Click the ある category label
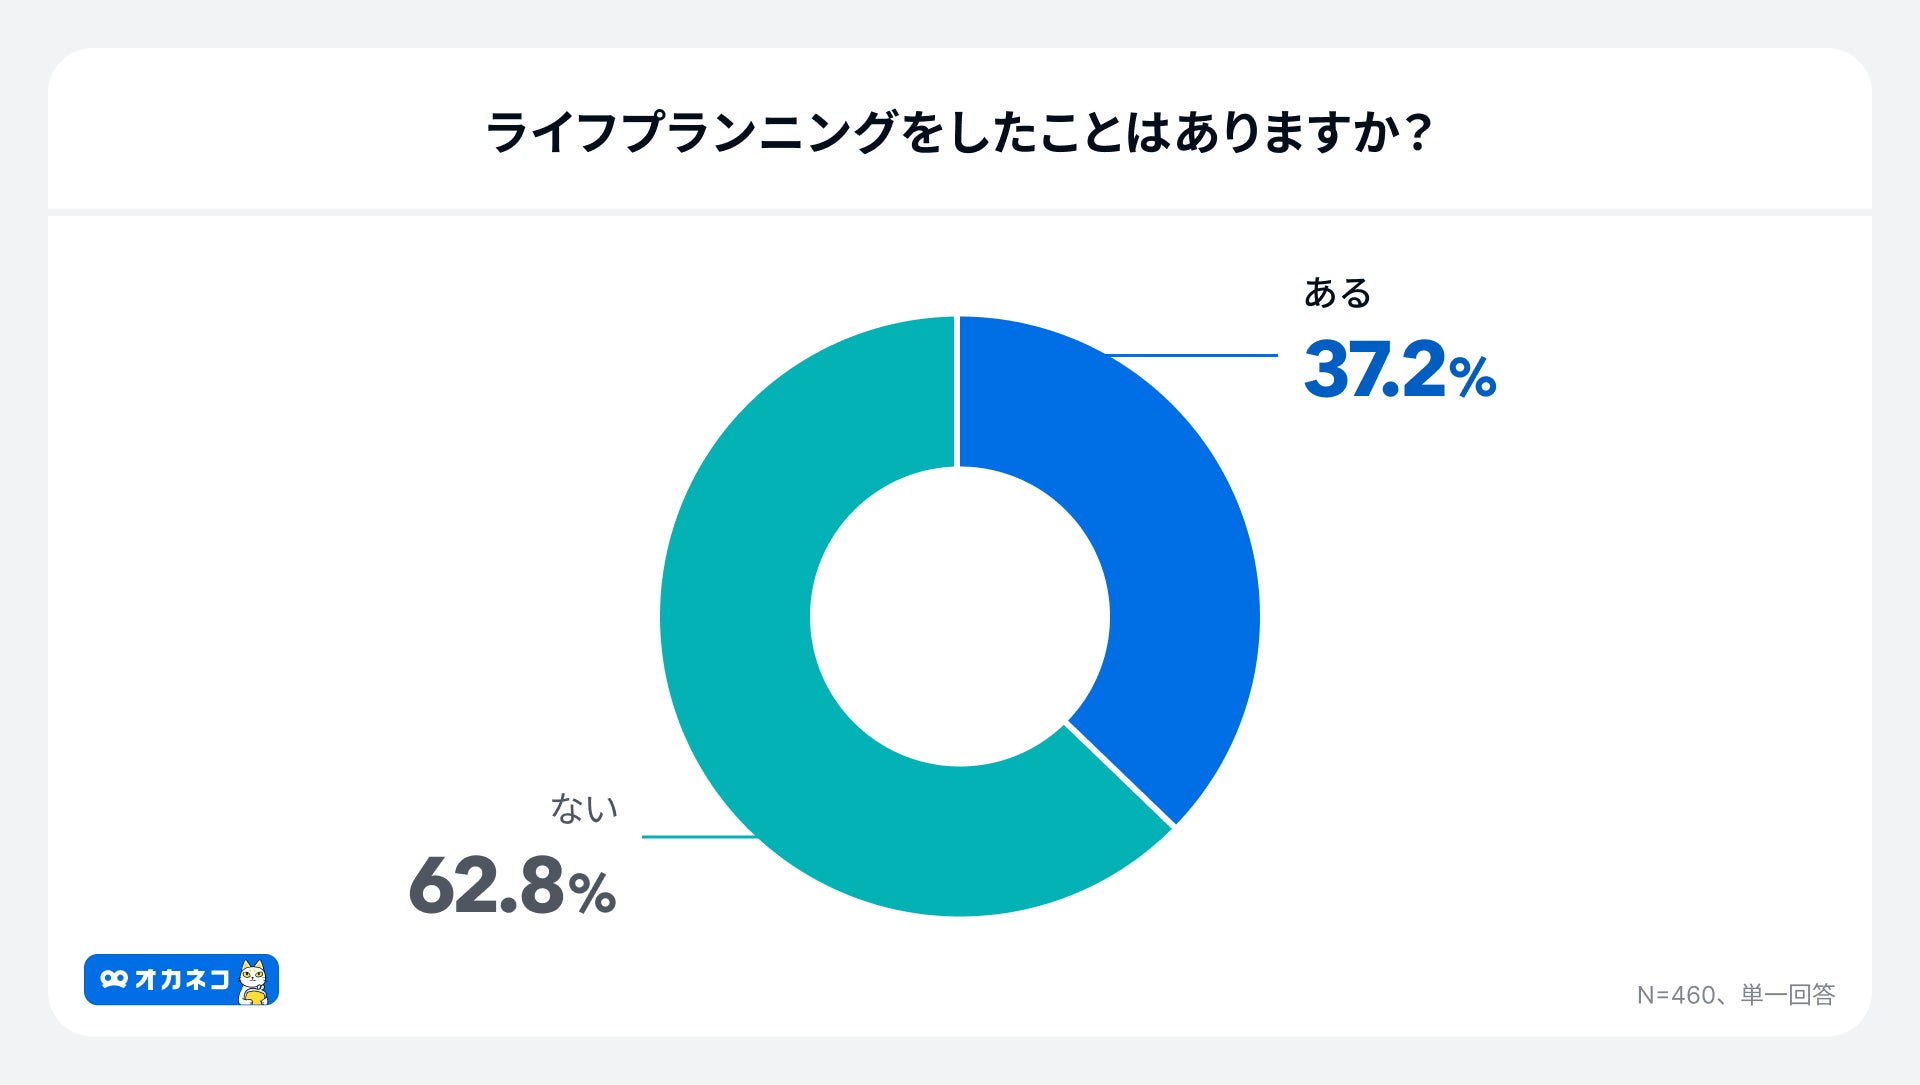1920x1085 pixels. click(x=1337, y=293)
